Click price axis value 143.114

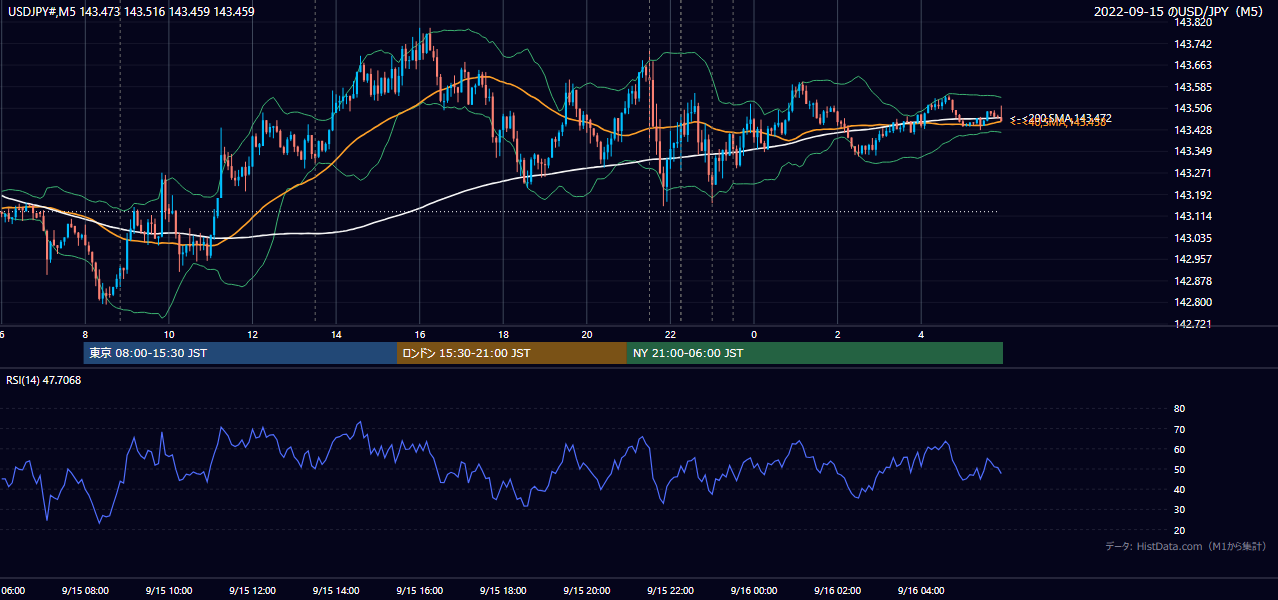1192,216
